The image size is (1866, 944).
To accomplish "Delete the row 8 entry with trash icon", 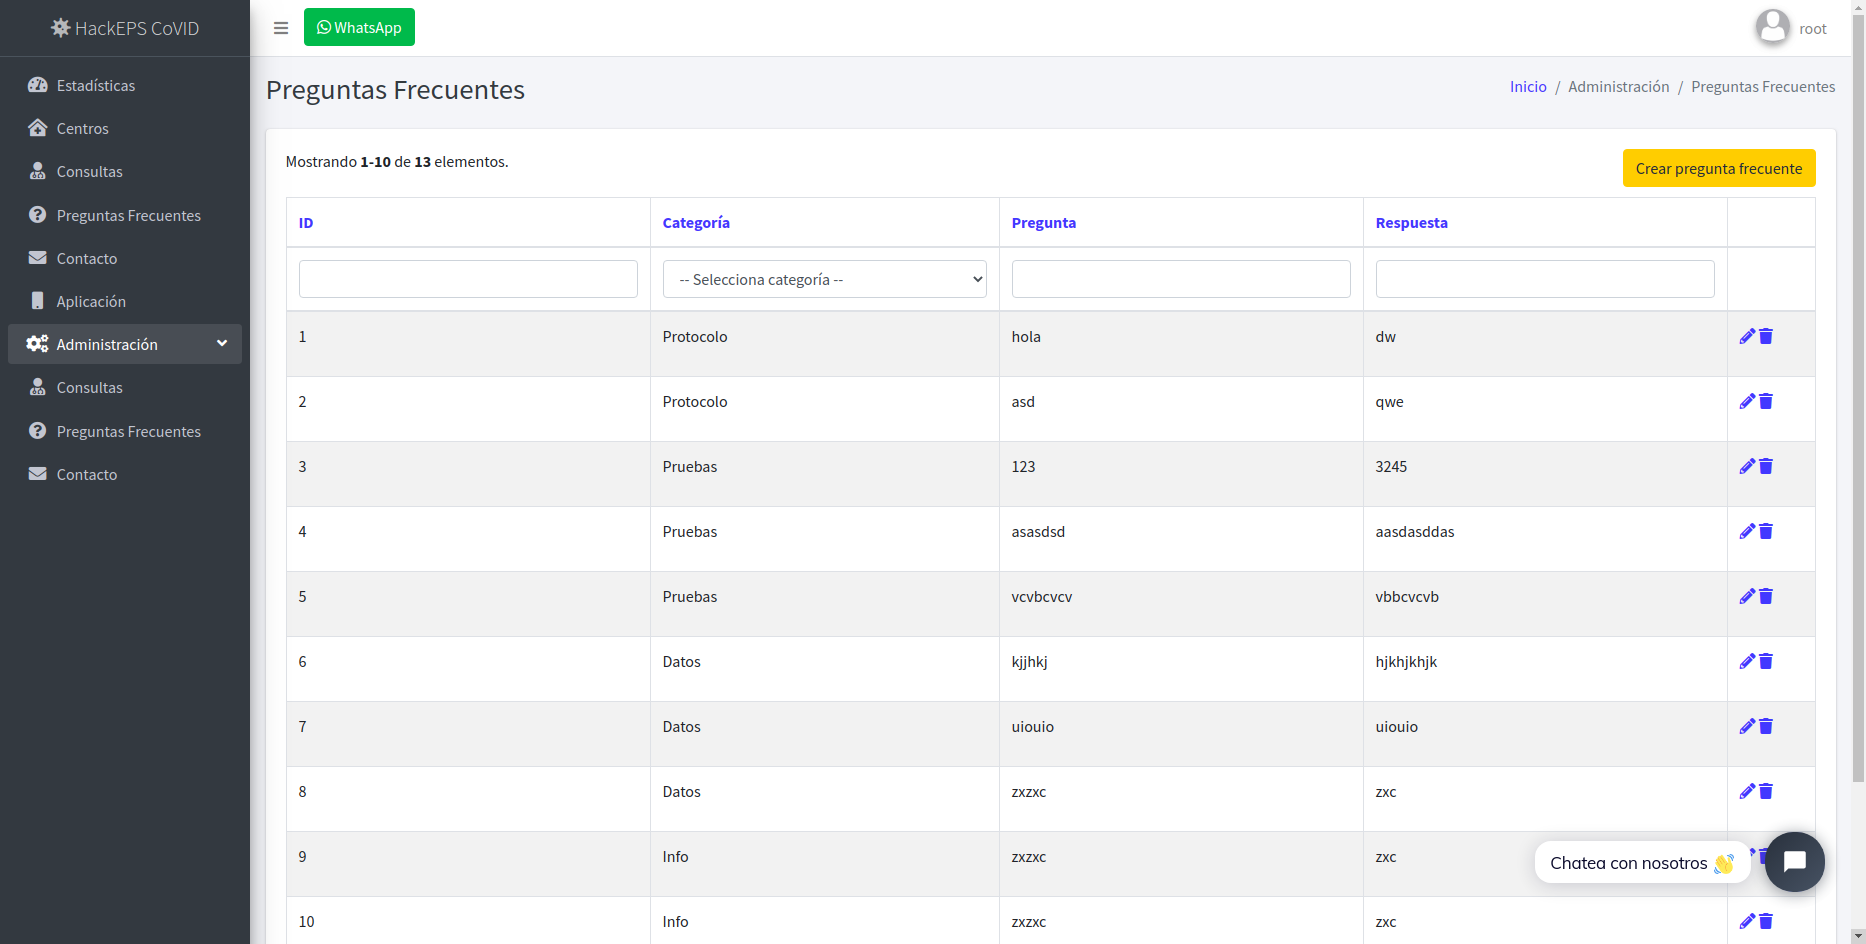I will (x=1766, y=792).
